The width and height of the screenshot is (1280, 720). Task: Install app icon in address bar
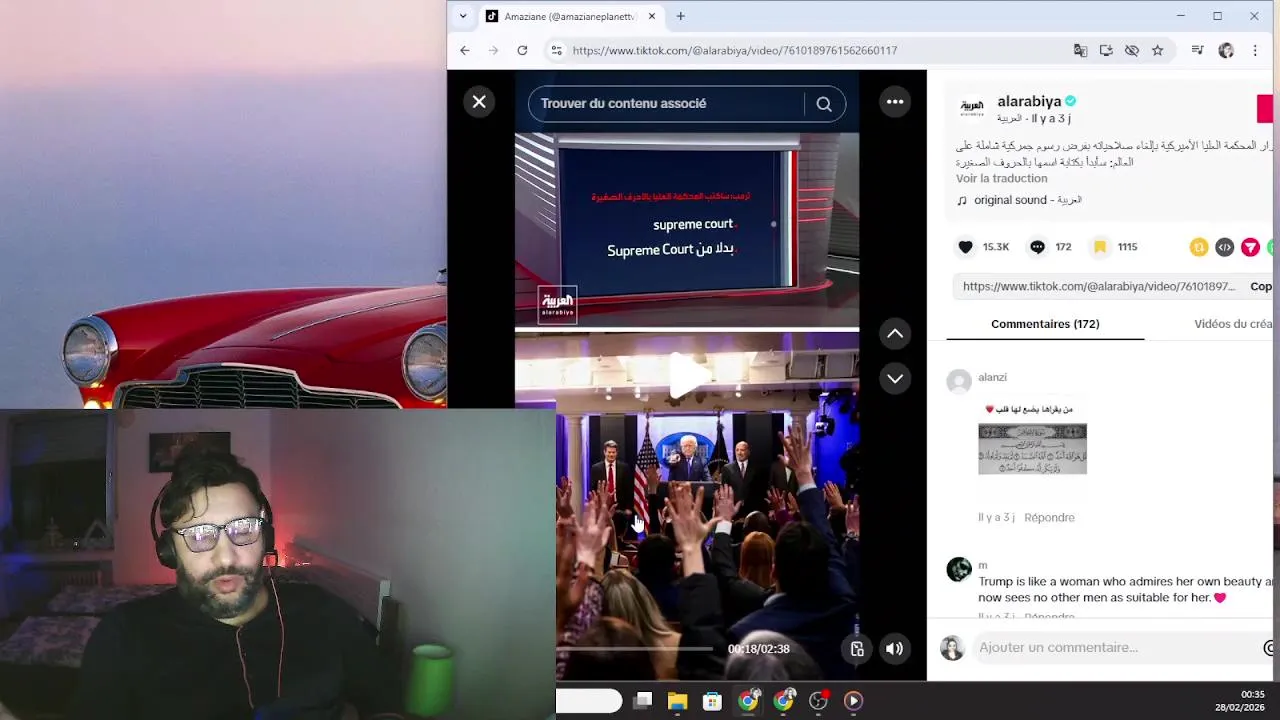pyautogui.click(x=1106, y=50)
